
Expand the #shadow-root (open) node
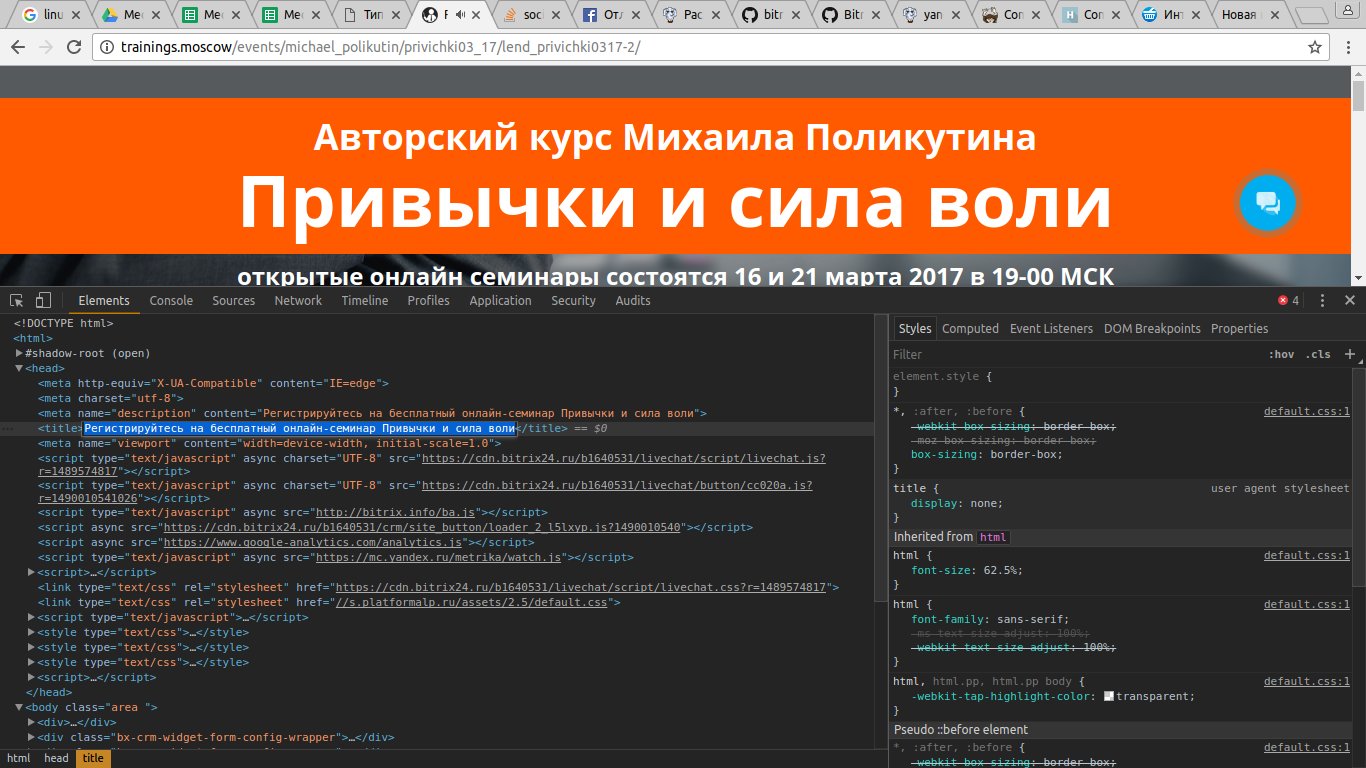point(19,353)
